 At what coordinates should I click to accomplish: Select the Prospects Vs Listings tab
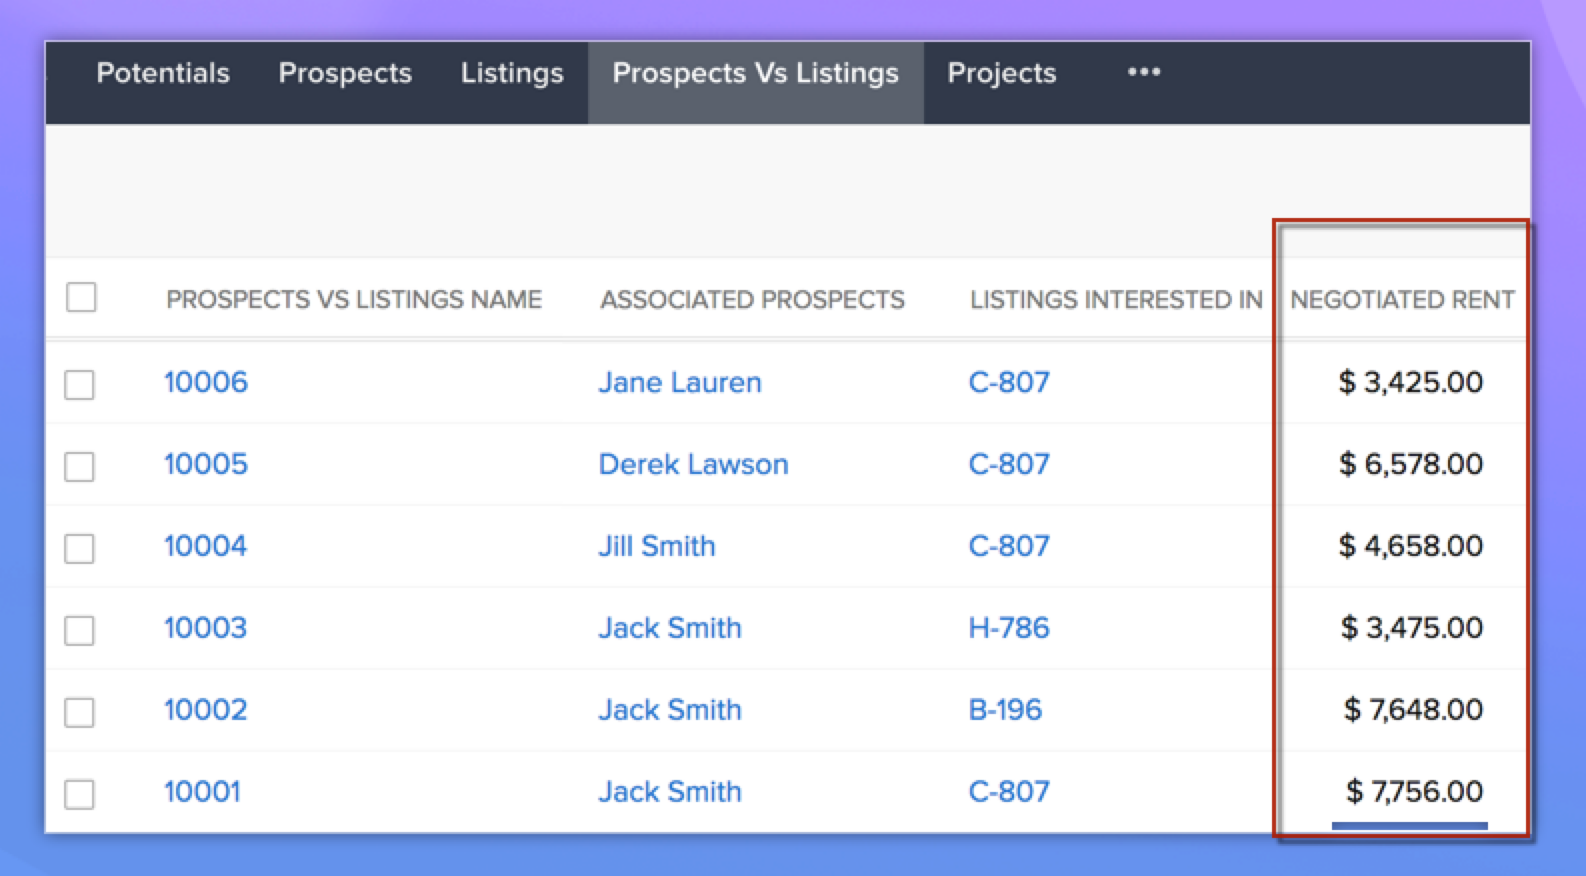[x=755, y=73]
